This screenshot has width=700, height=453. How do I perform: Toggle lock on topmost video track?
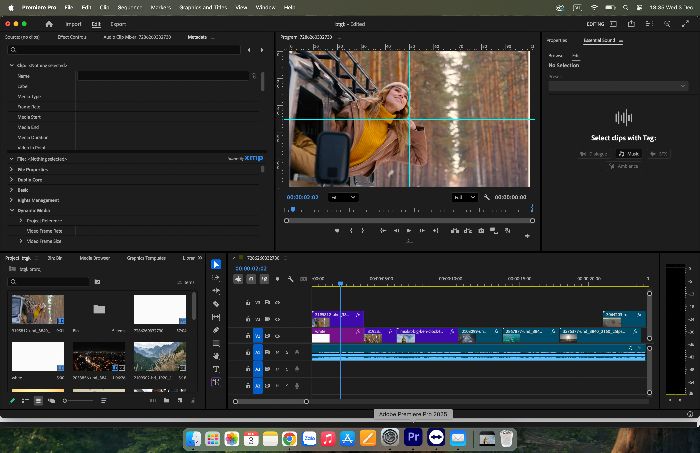(x=248, y=303)
